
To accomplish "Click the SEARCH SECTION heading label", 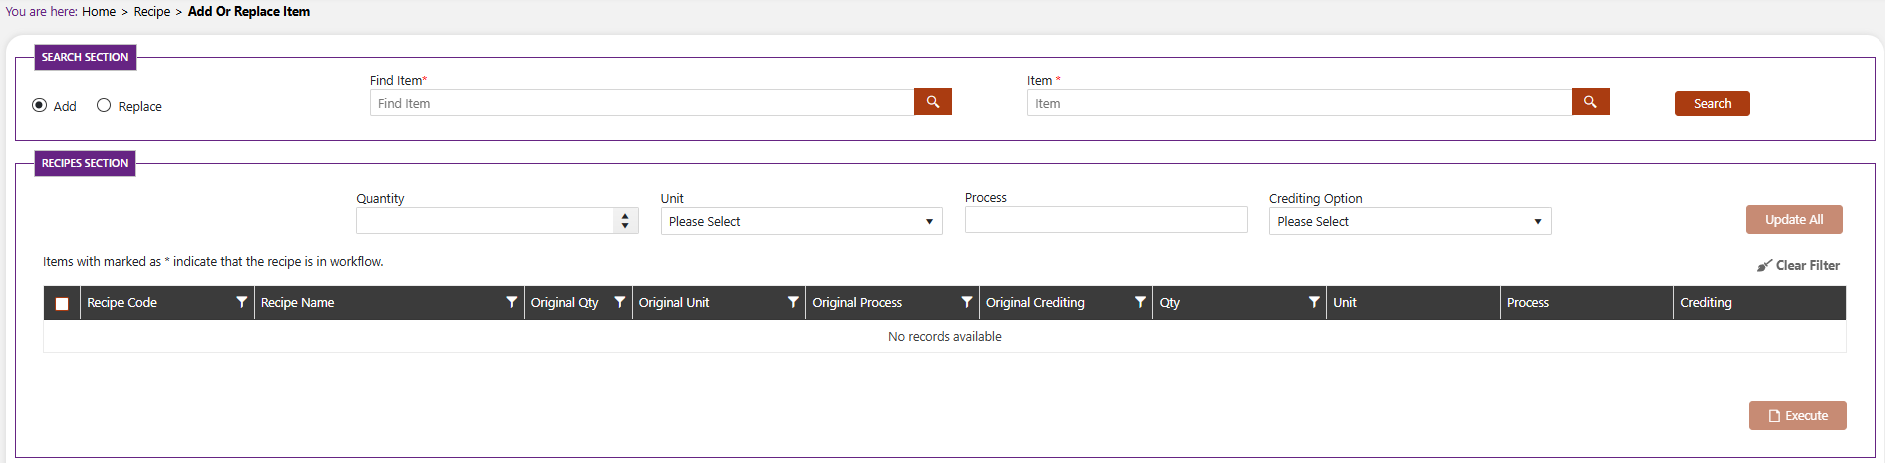I will [85, 58].
